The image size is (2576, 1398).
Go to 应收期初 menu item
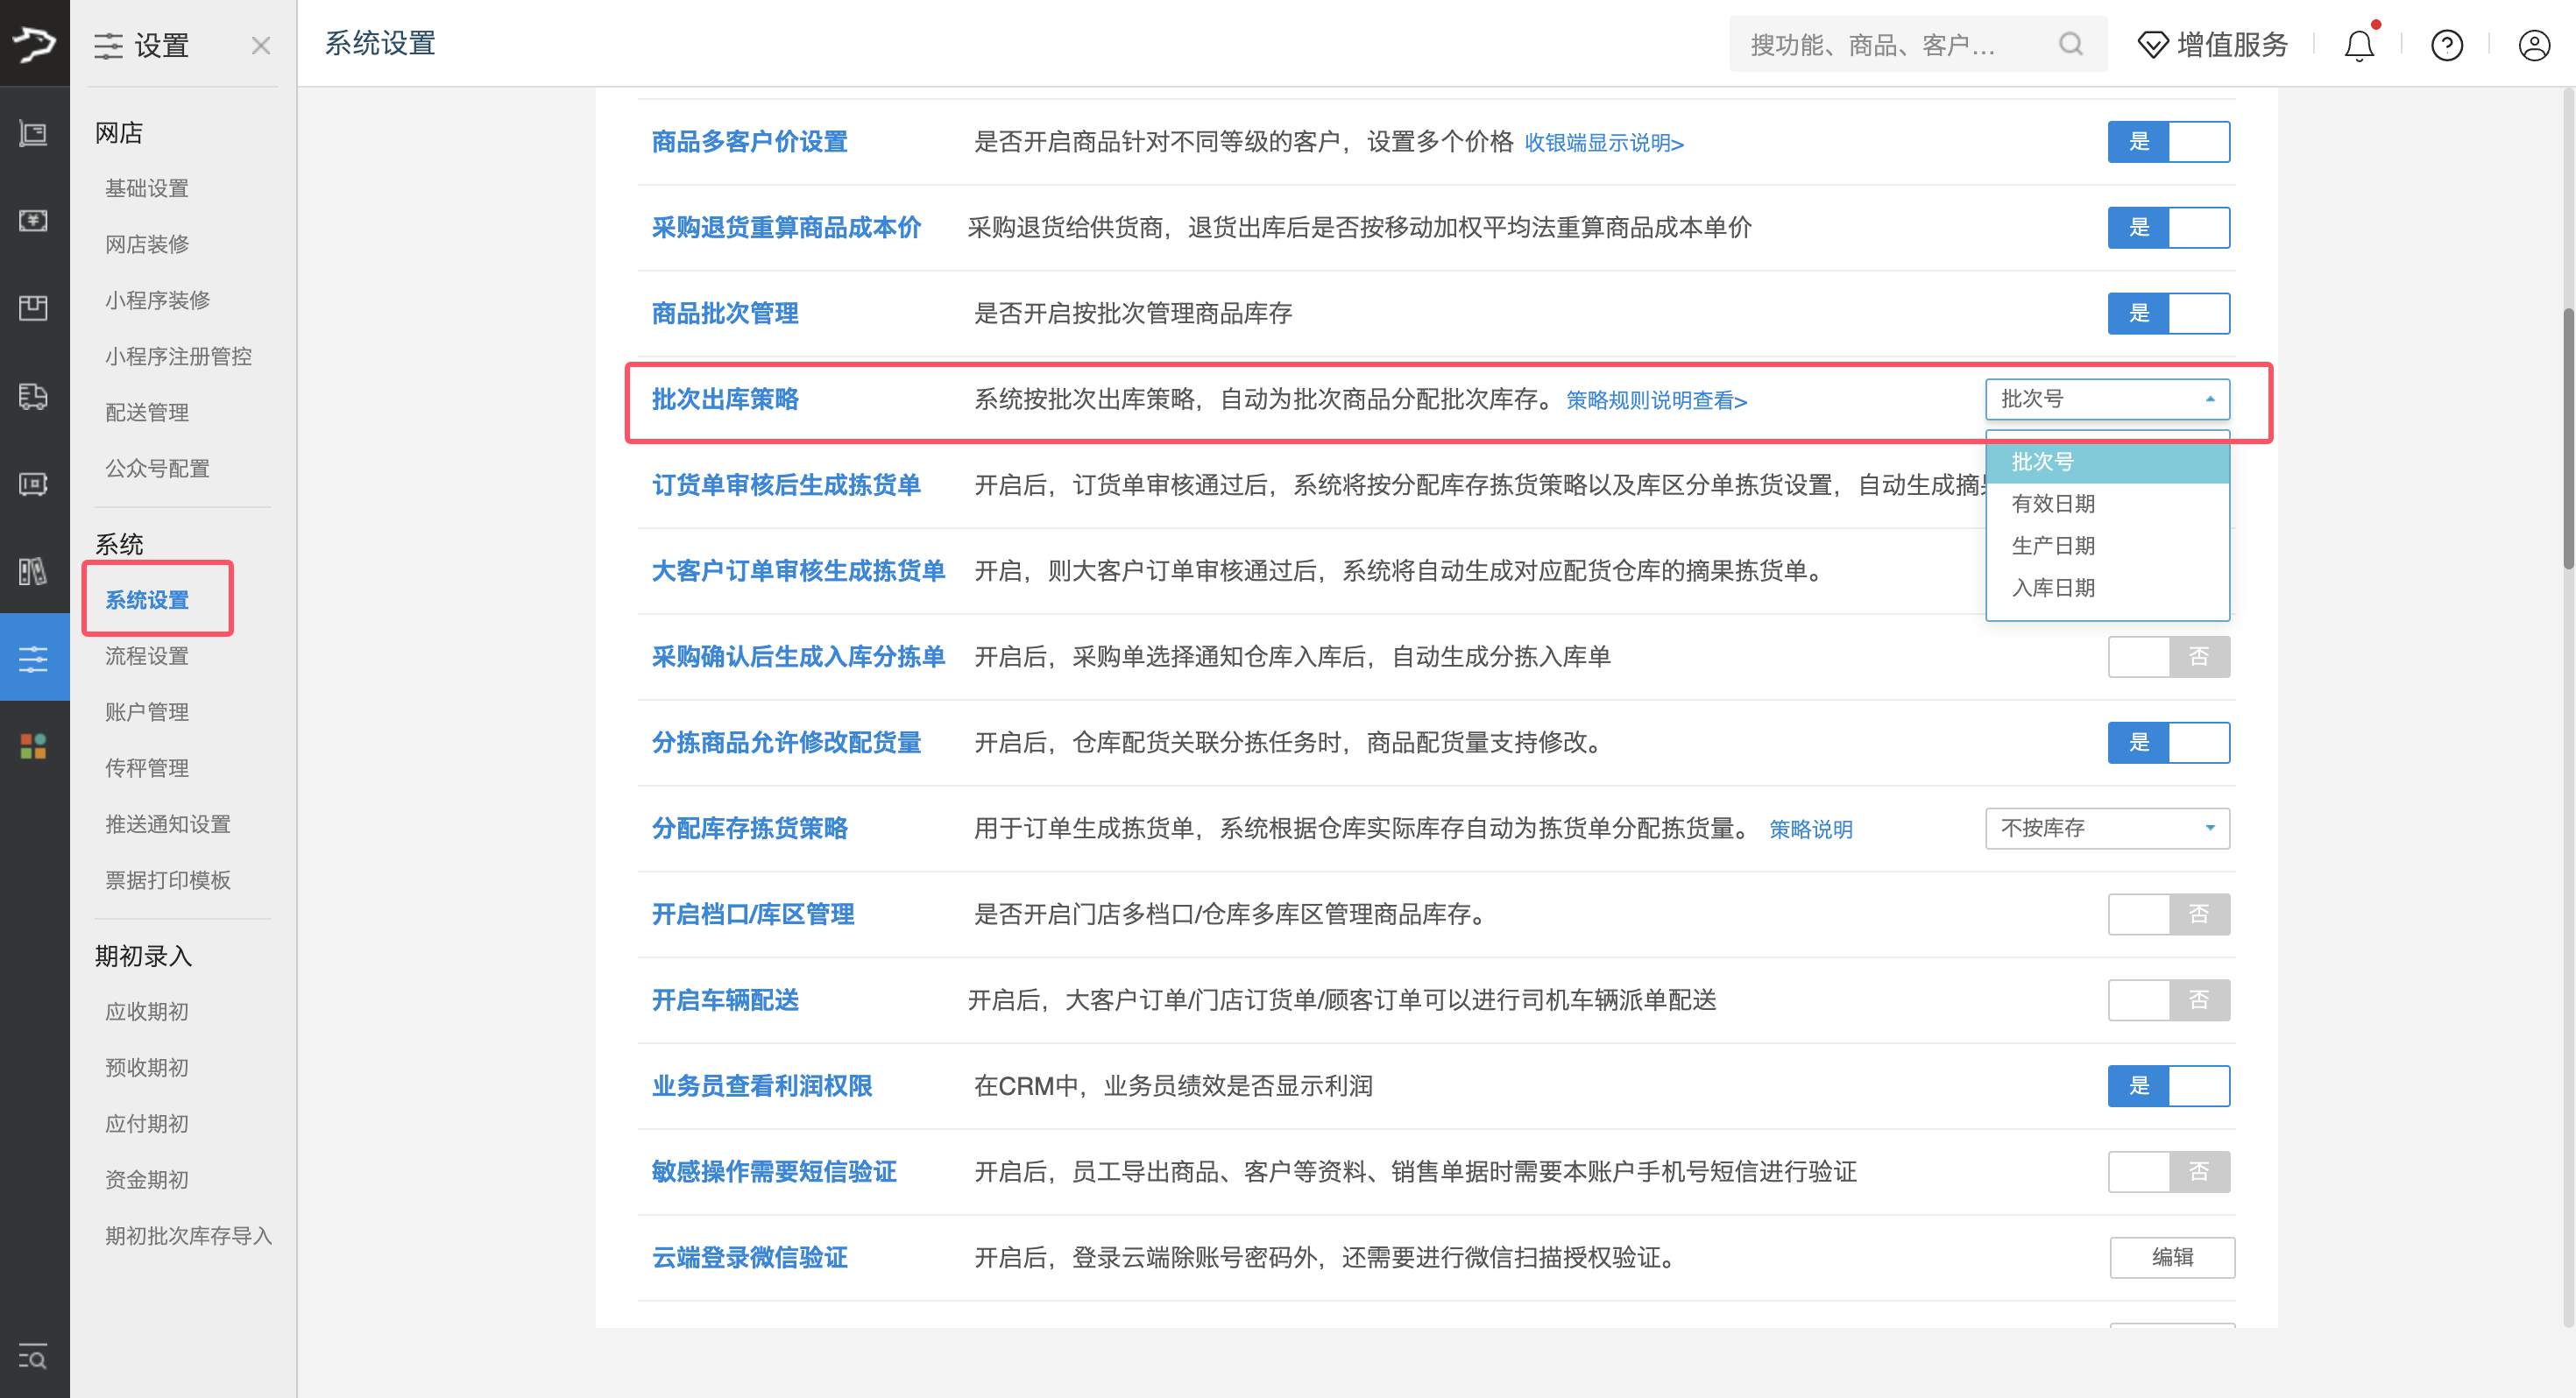point(147,1012)
